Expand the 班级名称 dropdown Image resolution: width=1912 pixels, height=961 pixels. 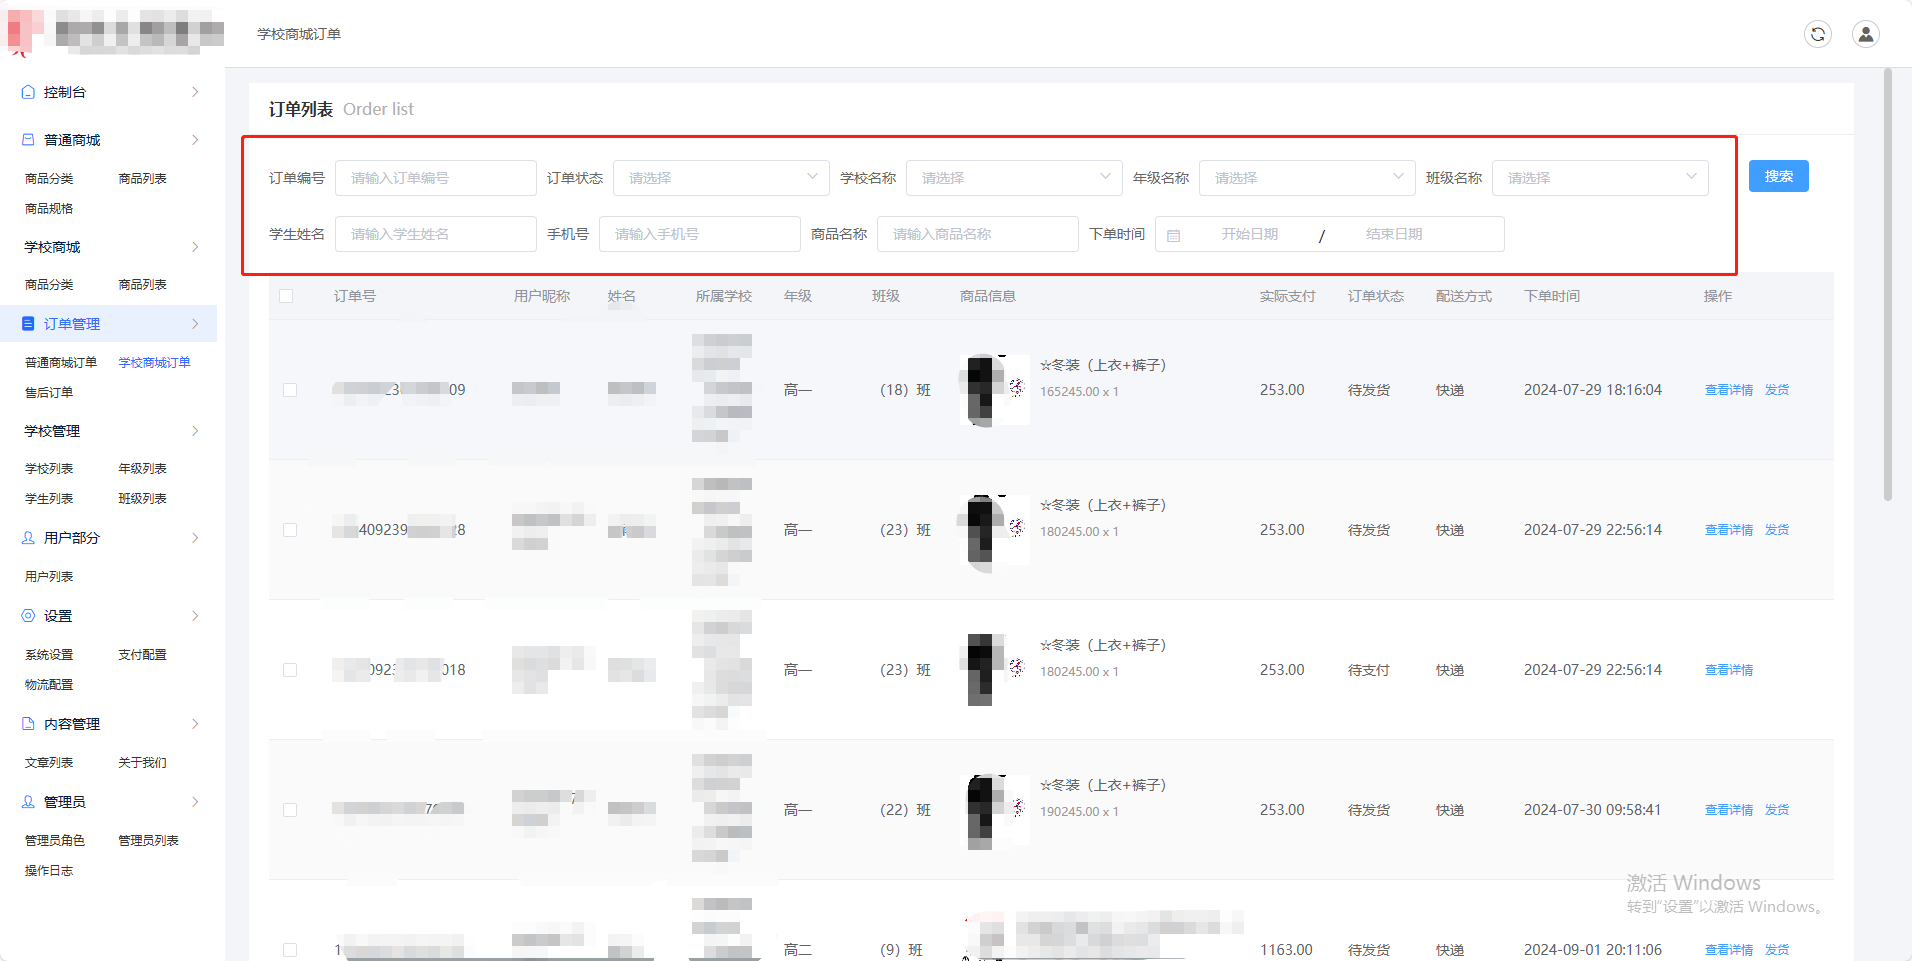1599,178
